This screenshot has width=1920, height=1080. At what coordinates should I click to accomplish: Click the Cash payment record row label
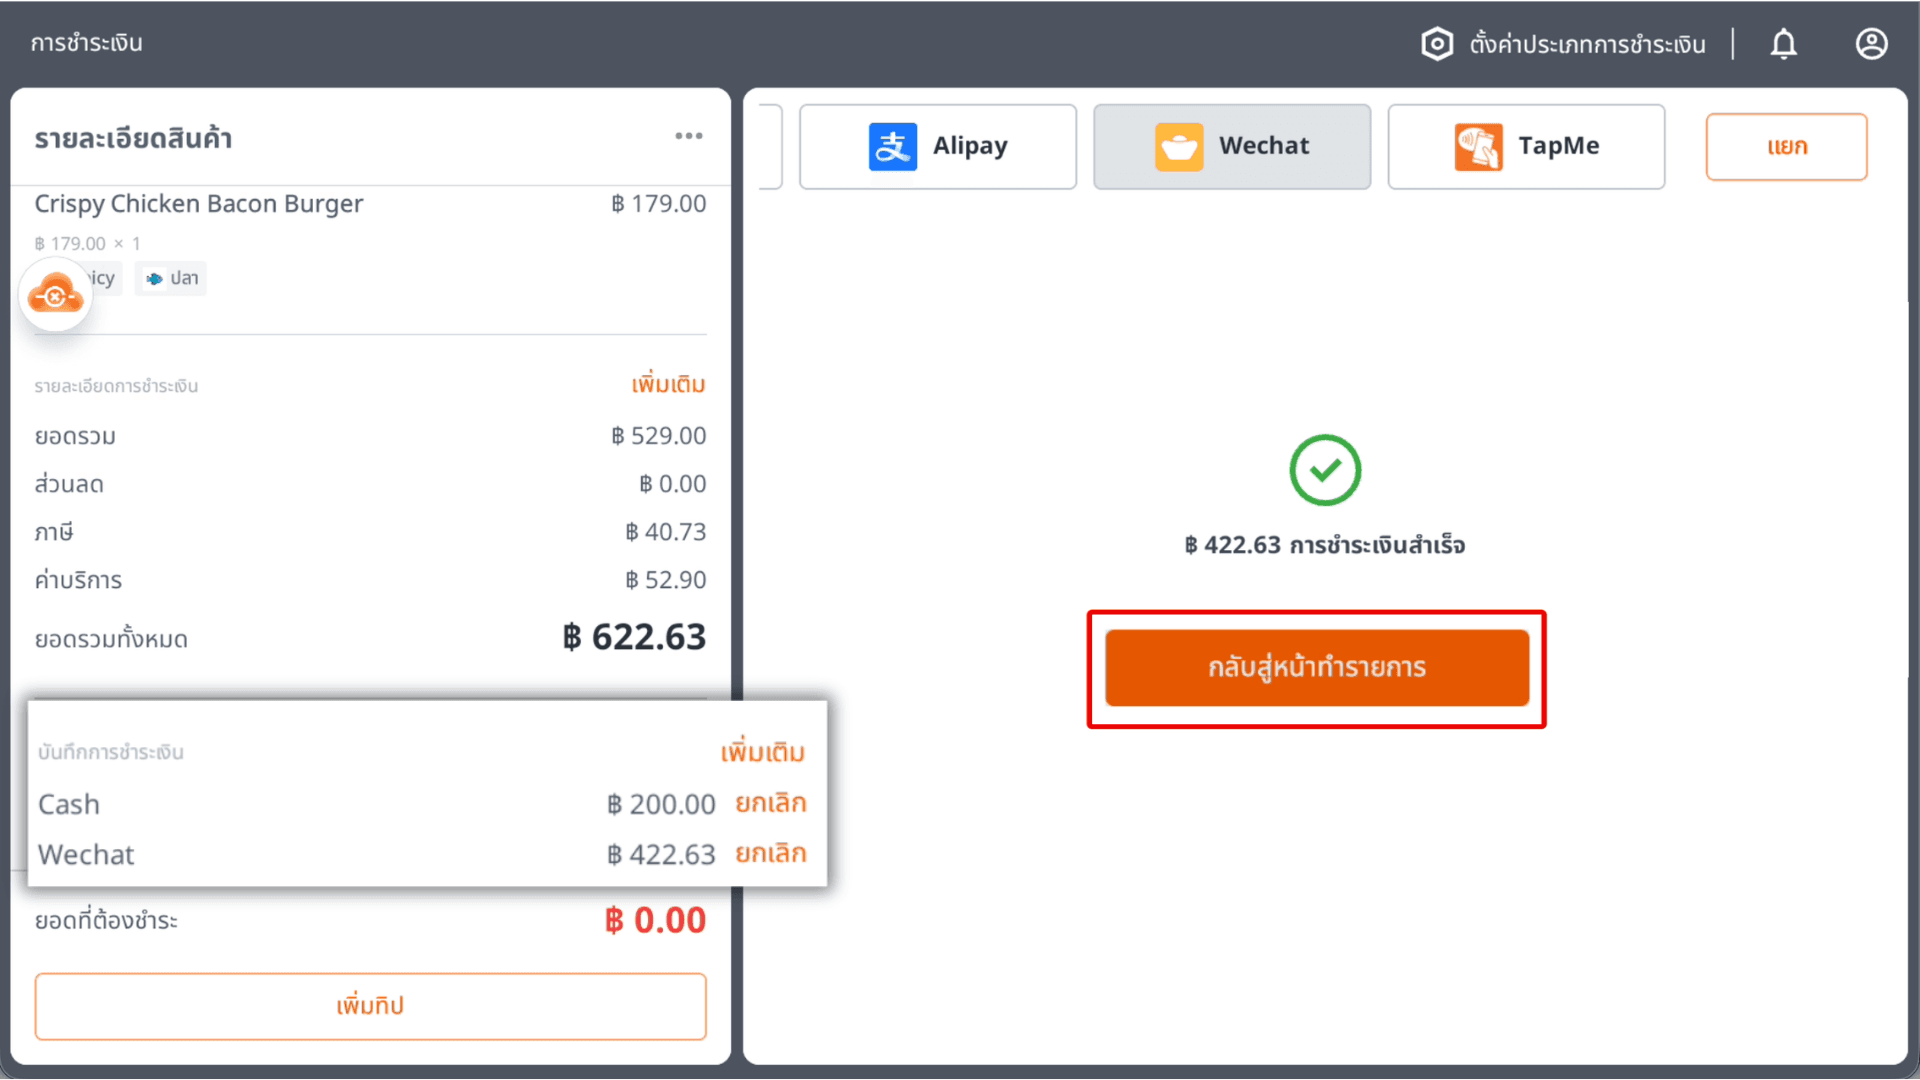click(69, 804)
